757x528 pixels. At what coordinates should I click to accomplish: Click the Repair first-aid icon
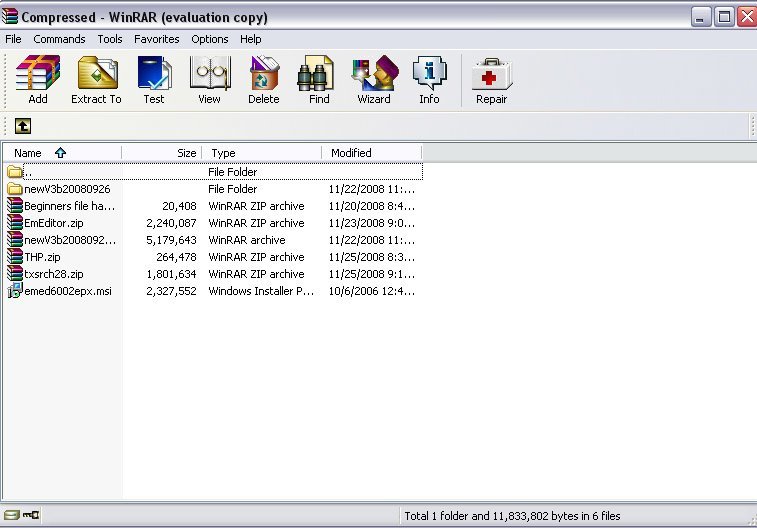[x=491, y=74]
